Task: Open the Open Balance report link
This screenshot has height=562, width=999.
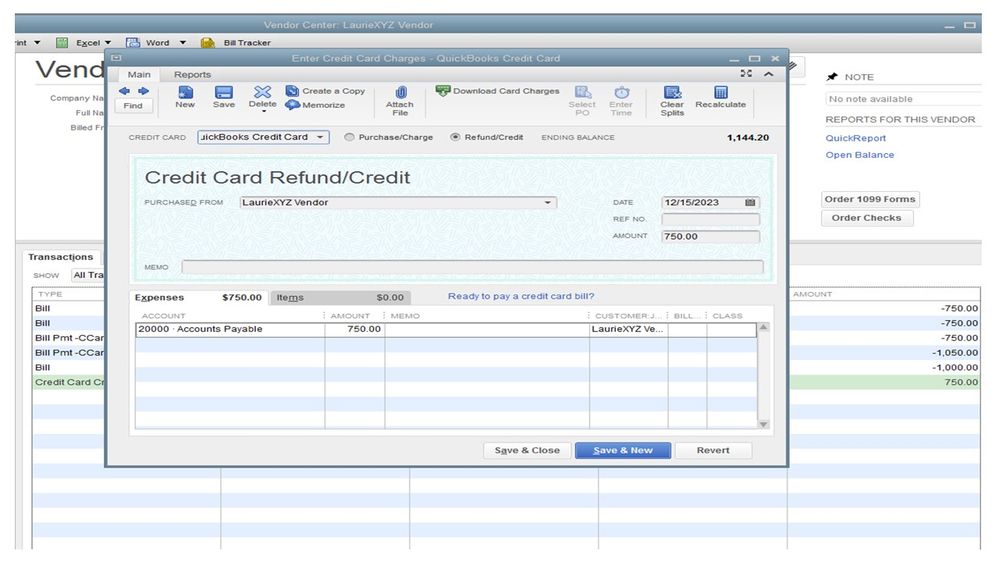Action: click(859, 155)
